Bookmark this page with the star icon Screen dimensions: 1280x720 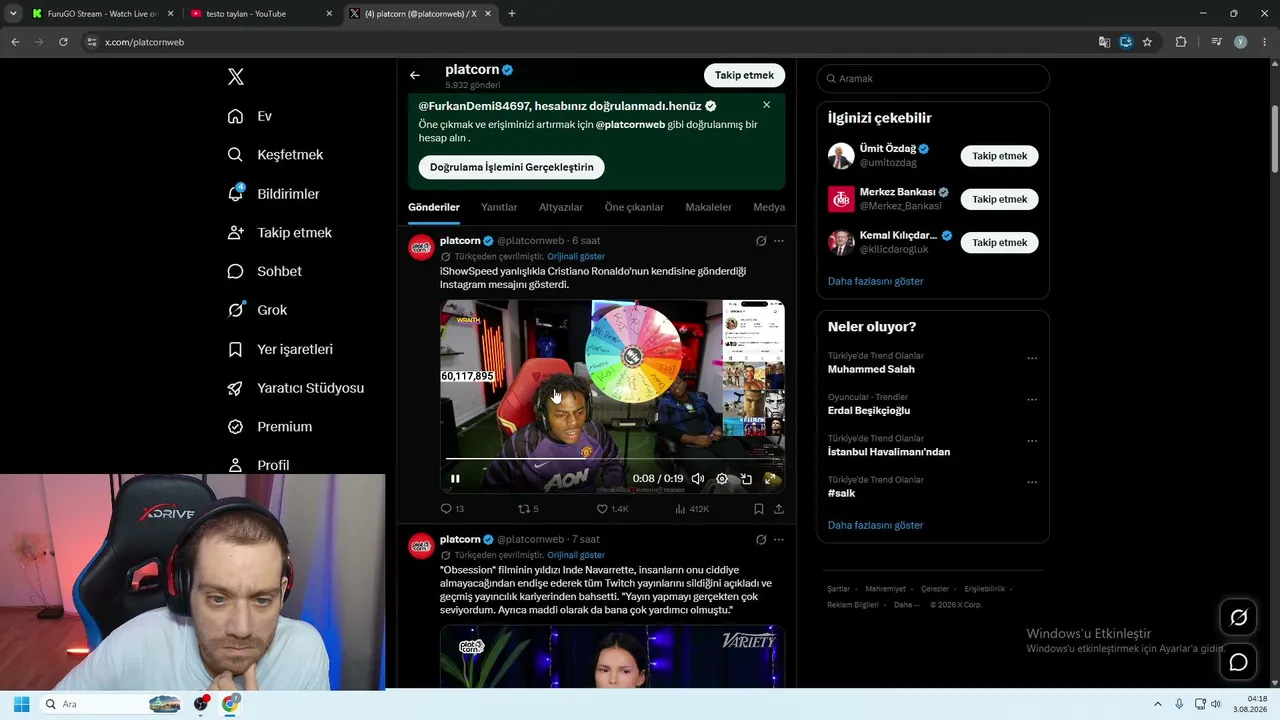click(1147, 42)
